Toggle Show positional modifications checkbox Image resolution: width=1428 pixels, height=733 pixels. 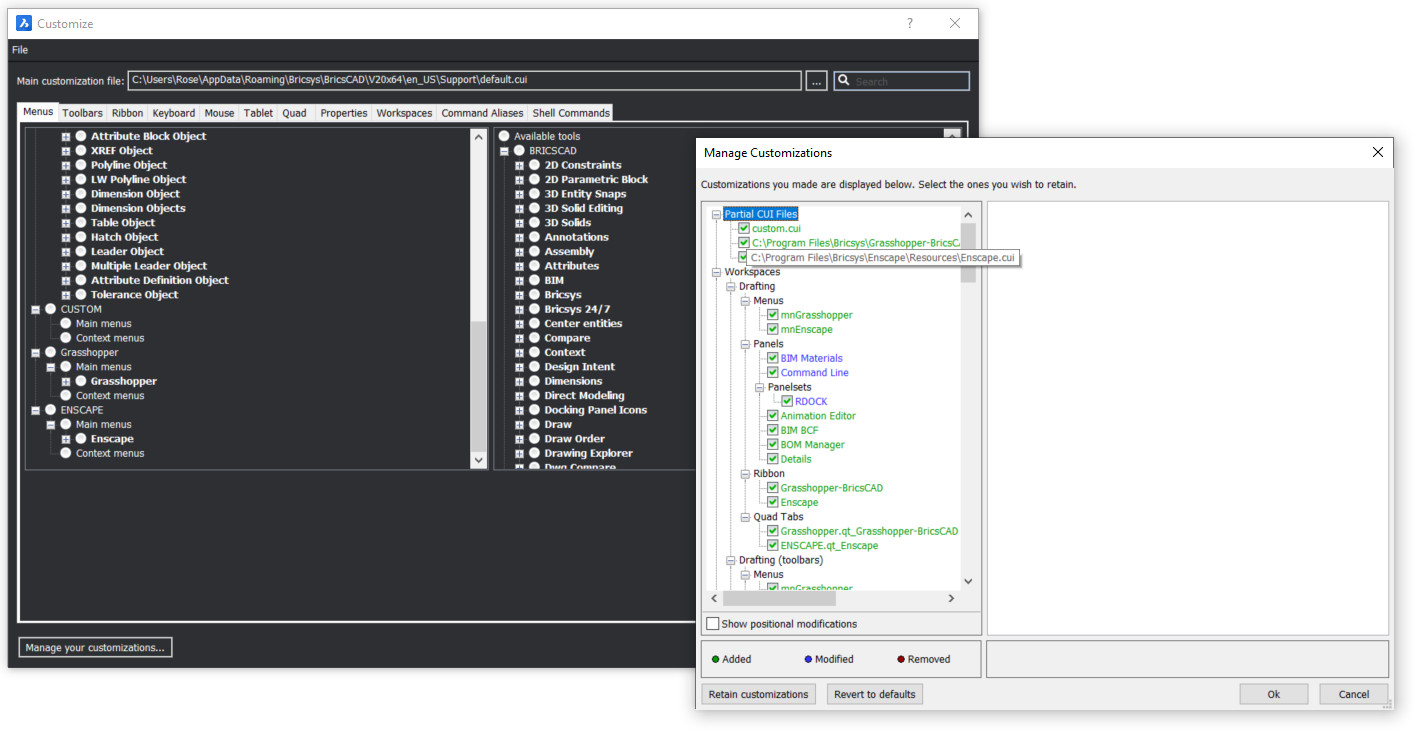coord(713,624)
